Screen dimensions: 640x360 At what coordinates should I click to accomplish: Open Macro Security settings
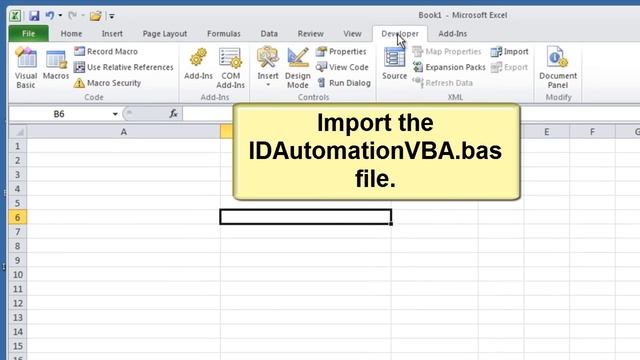click(107, 83)
